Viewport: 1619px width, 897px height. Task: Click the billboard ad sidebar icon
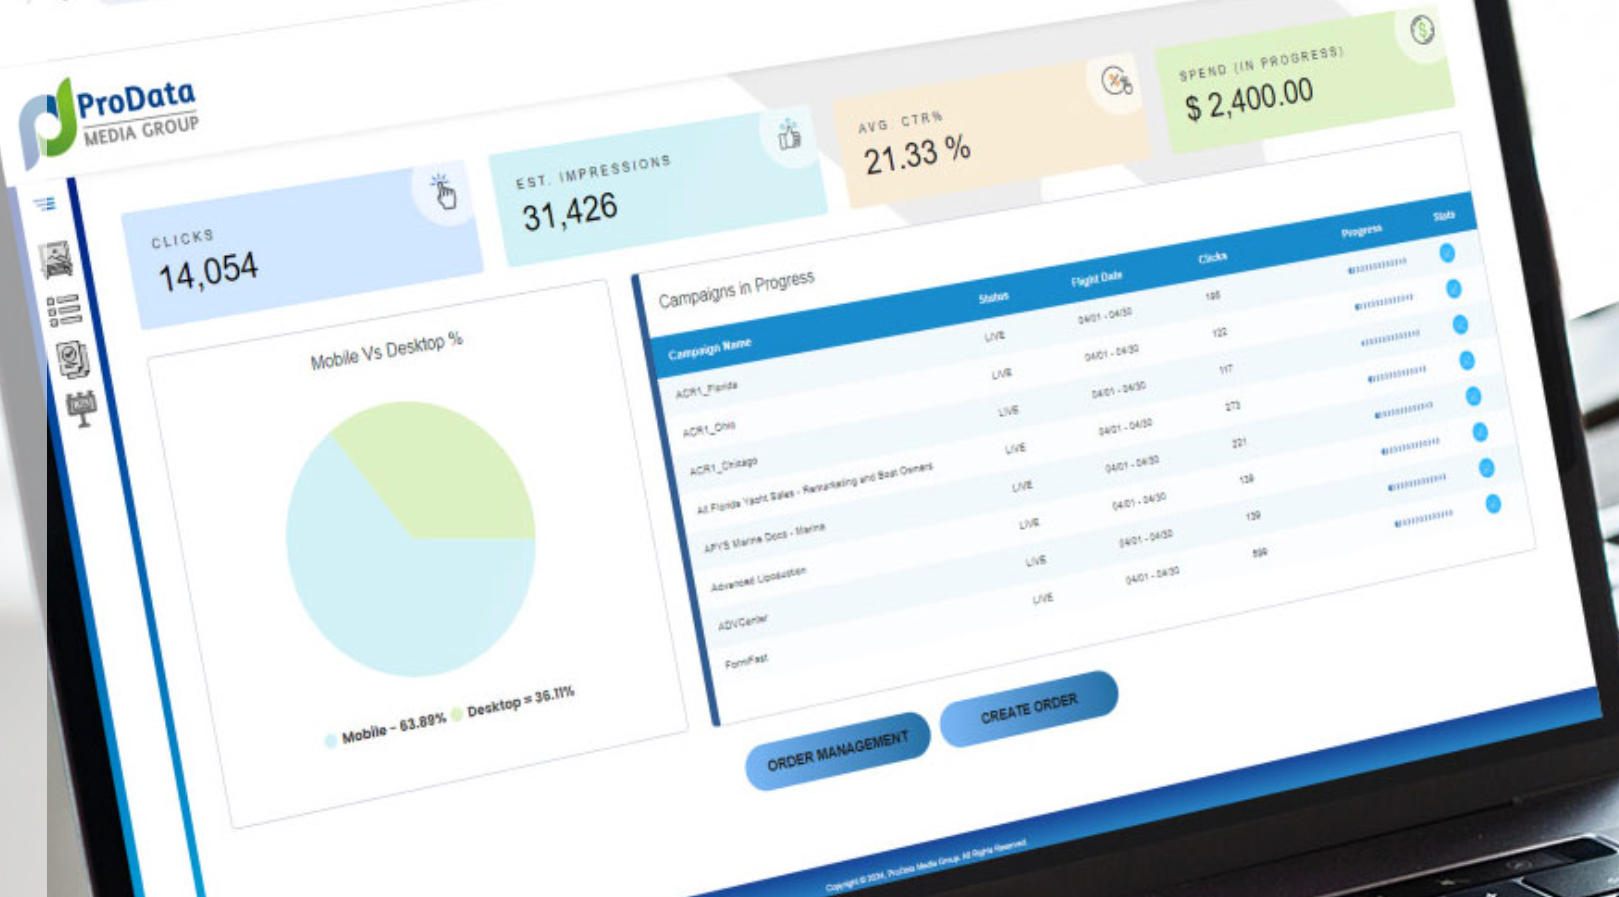(81, 407)
